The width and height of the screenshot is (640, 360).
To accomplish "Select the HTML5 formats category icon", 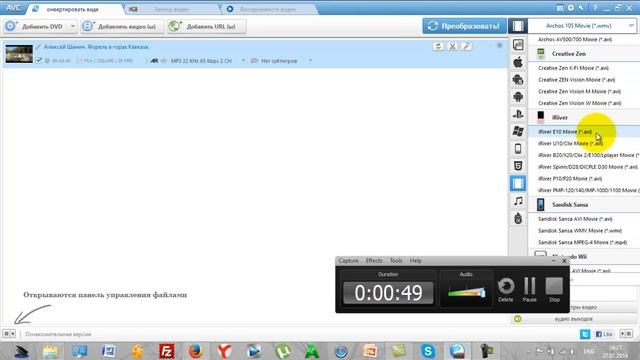I will click(x=518, y=166).
